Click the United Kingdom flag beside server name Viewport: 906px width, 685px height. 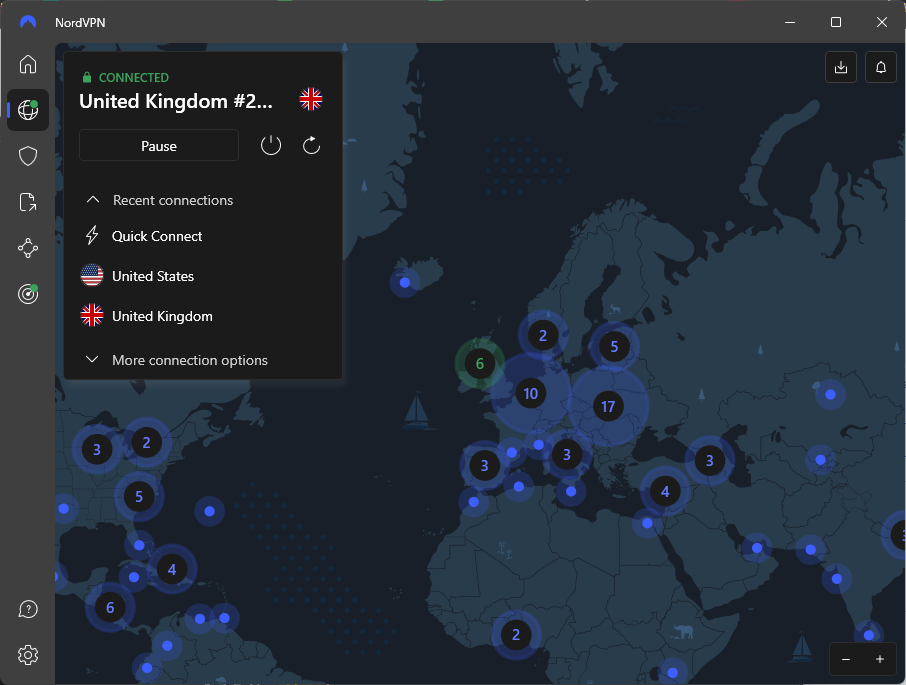point(311,99)
